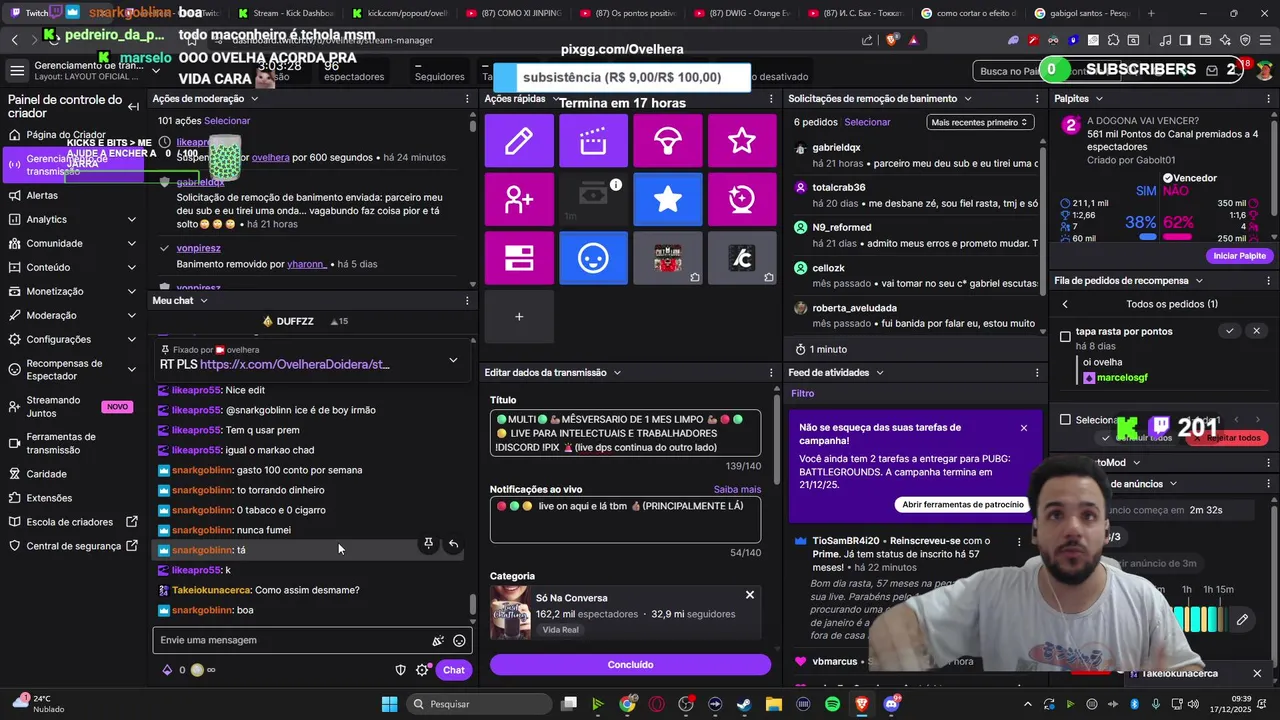Open Steam from the taskbar
This screenshot has height=720, width=1280.
pos(744,704)
